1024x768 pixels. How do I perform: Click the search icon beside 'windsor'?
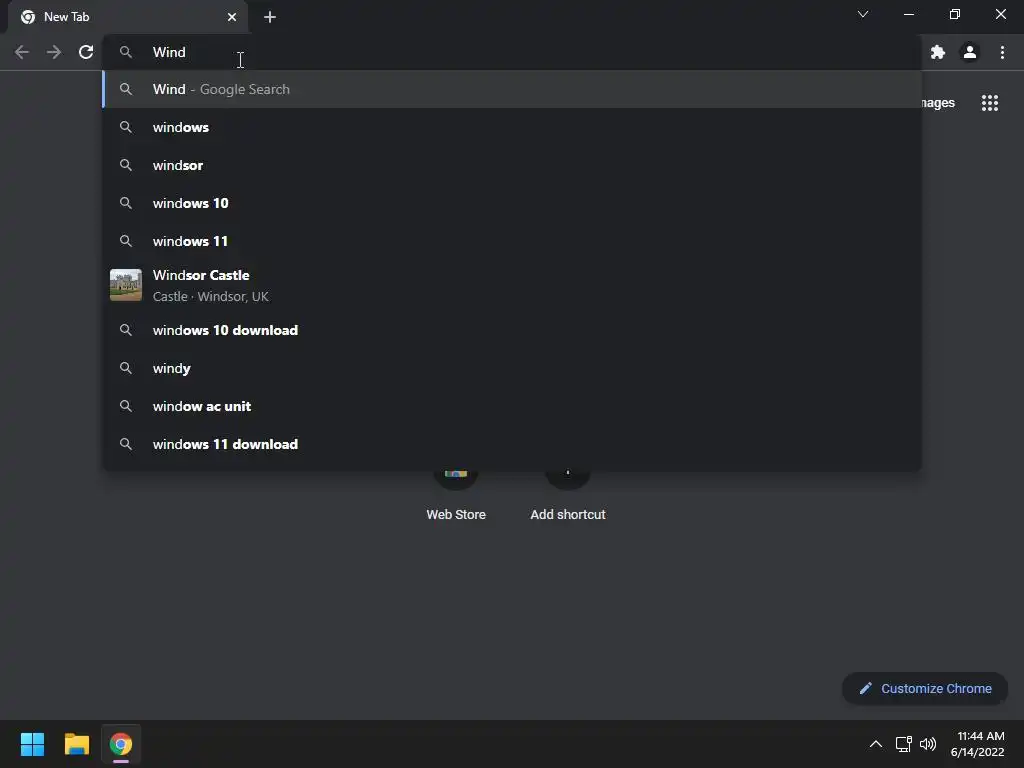coord(125,165)
